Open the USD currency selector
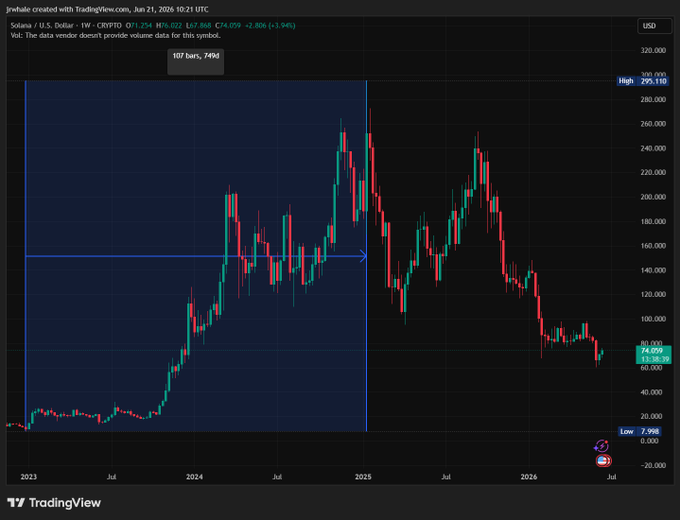This screenshot has height=520, width=680. click(x=654, y=26)
